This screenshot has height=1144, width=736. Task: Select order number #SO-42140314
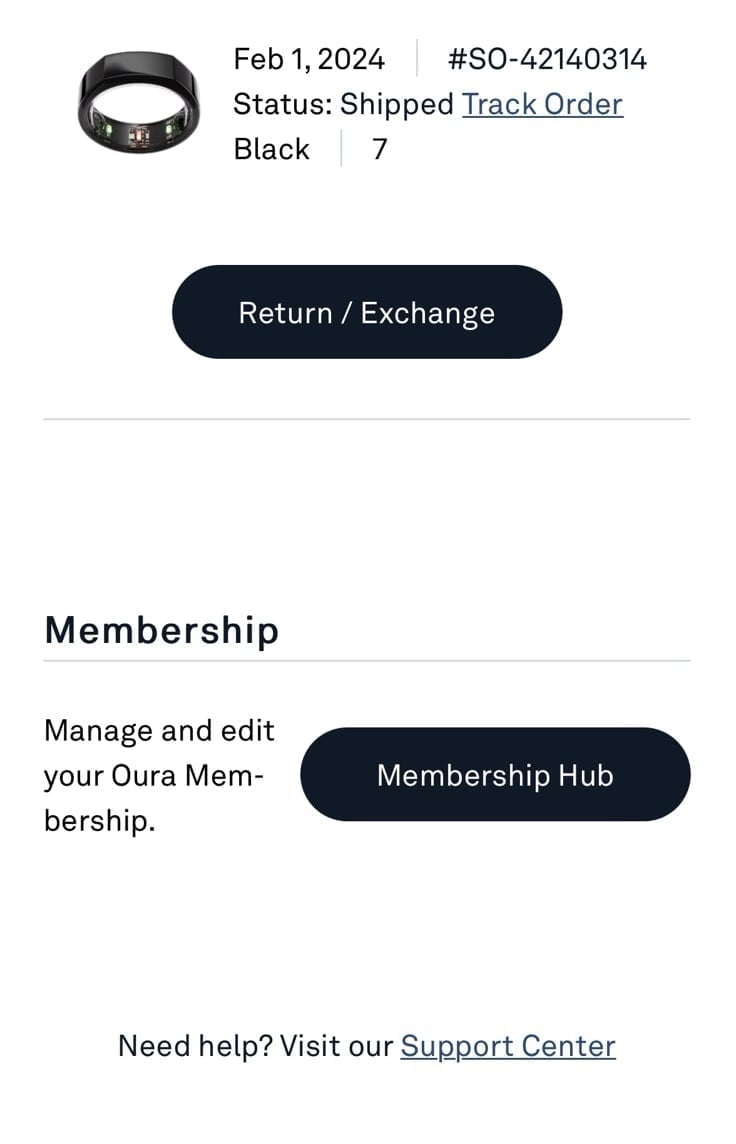(x=547, y=59)
